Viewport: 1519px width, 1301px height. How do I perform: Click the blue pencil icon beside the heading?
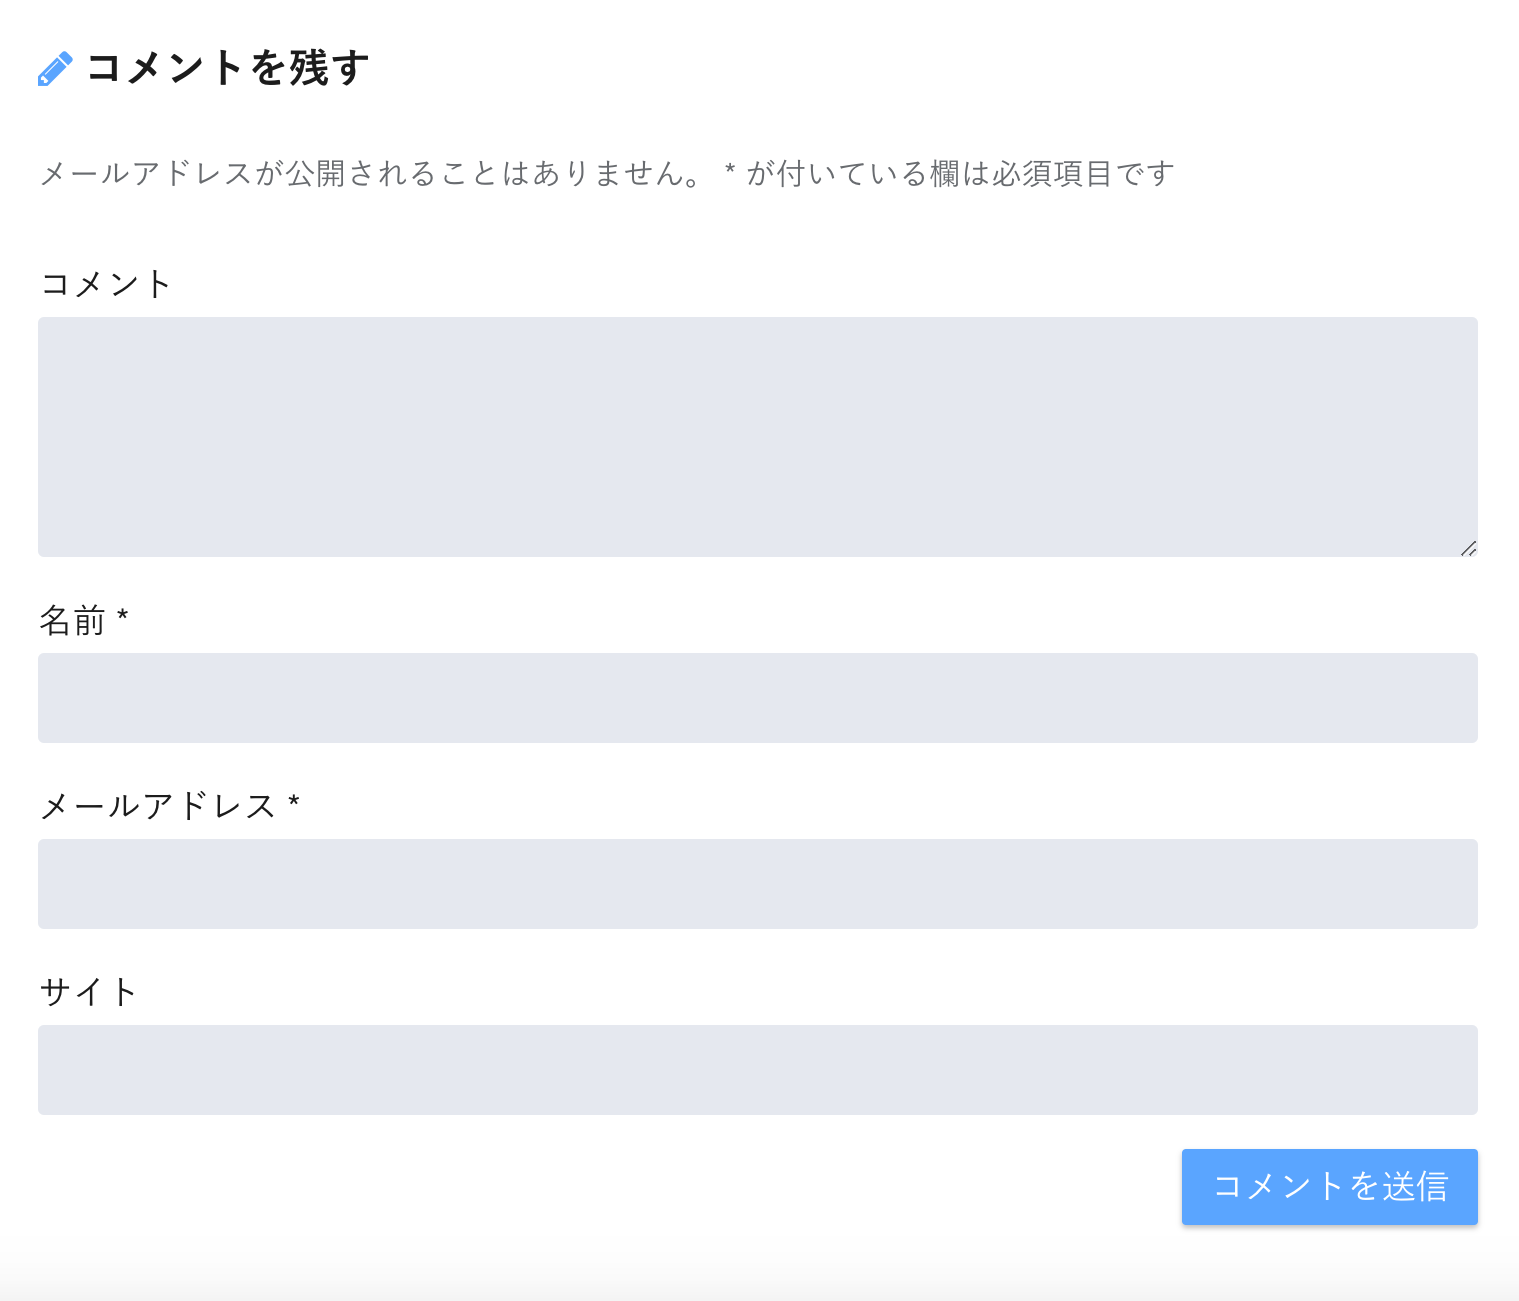tap(55, 69)
